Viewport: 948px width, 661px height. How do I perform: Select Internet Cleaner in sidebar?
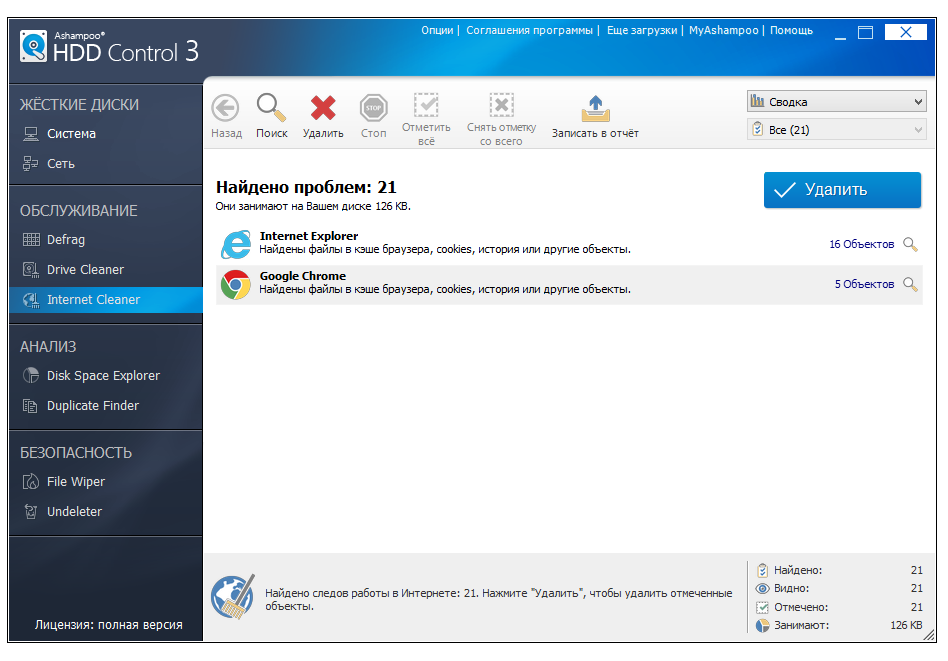pos(106,300)
